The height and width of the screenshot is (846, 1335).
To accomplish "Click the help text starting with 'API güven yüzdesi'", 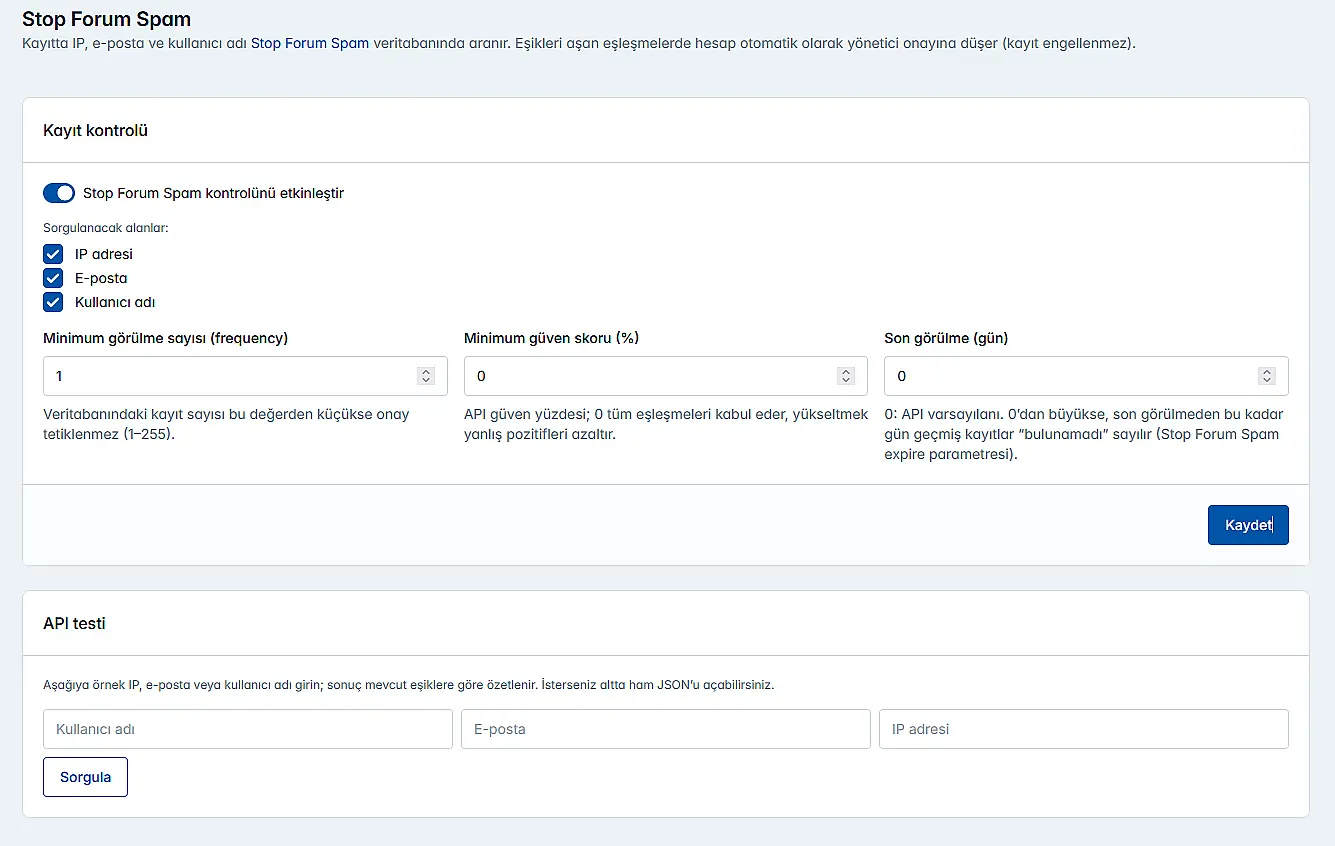I will click(666, 424).
